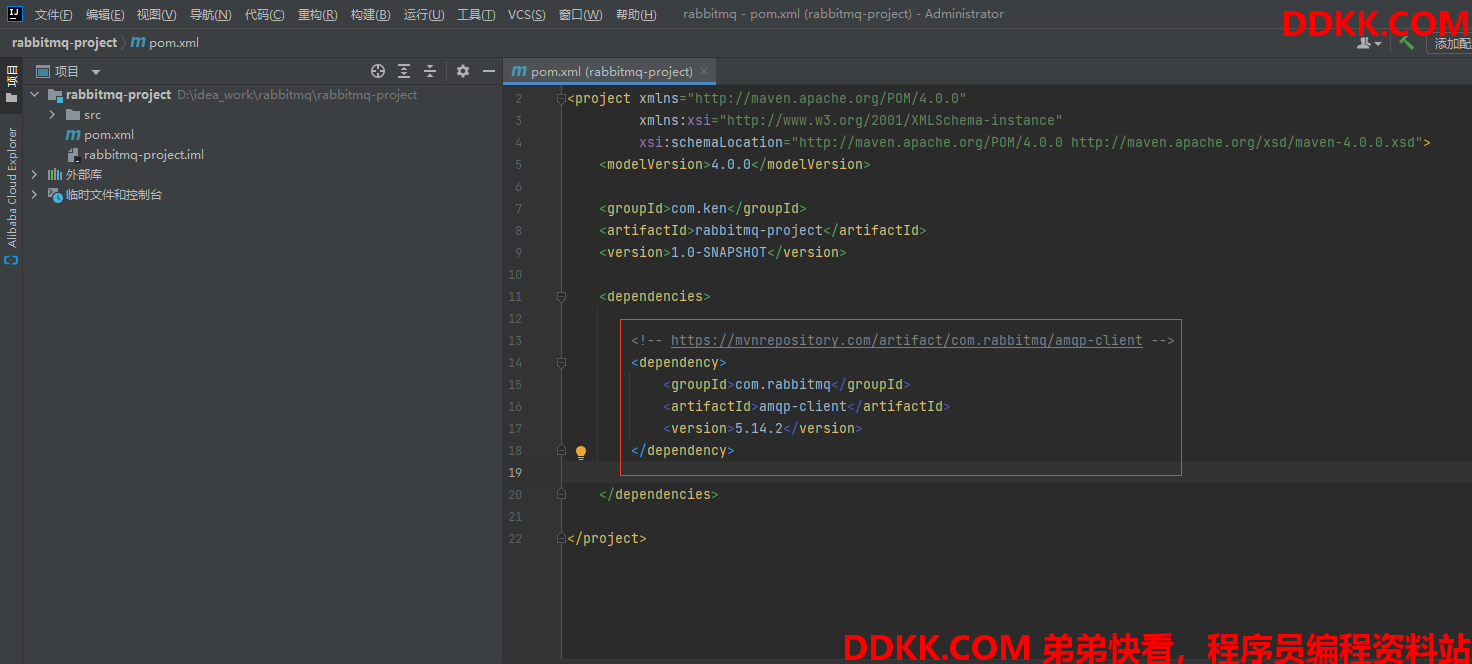Click the IntelliJ IDEA logo icon
The image size is (1472, 664).
point(15,14)
